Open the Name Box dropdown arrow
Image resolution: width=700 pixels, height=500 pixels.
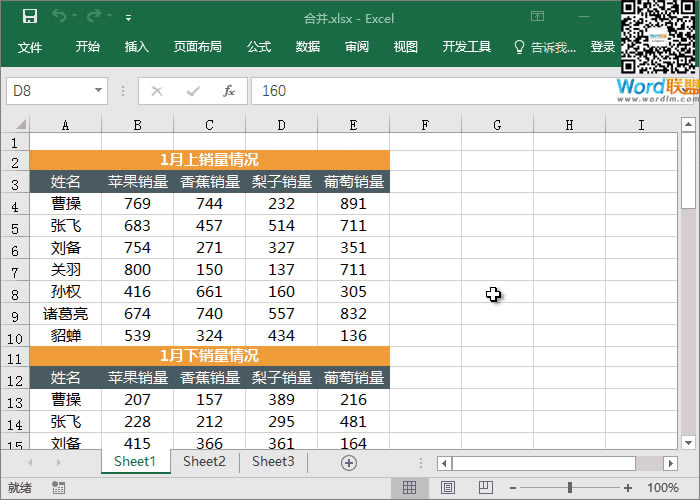click(x=99, y=91)
